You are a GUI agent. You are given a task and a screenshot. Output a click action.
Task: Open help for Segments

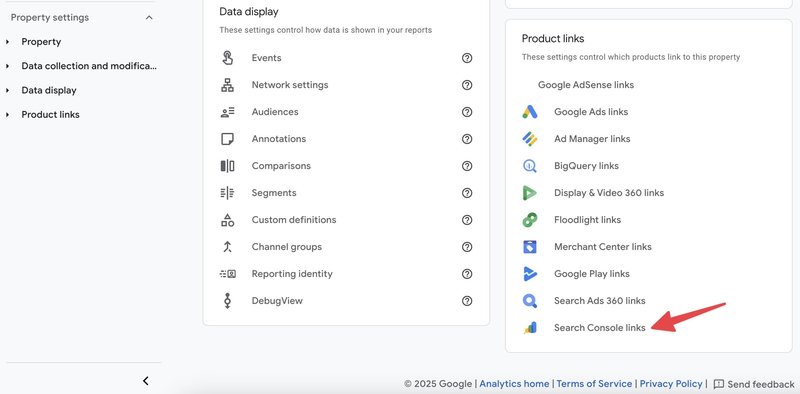click(x=467, y=193)
